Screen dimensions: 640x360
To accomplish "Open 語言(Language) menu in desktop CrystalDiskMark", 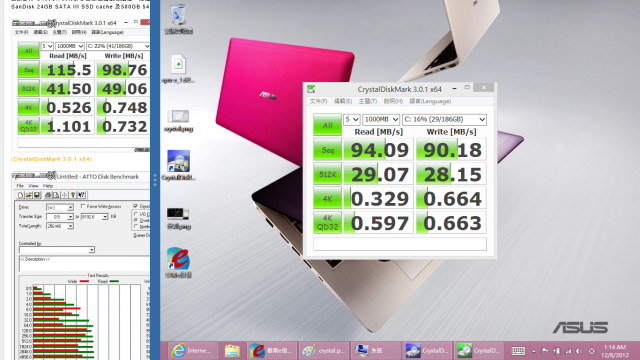I will click(430, 101).
